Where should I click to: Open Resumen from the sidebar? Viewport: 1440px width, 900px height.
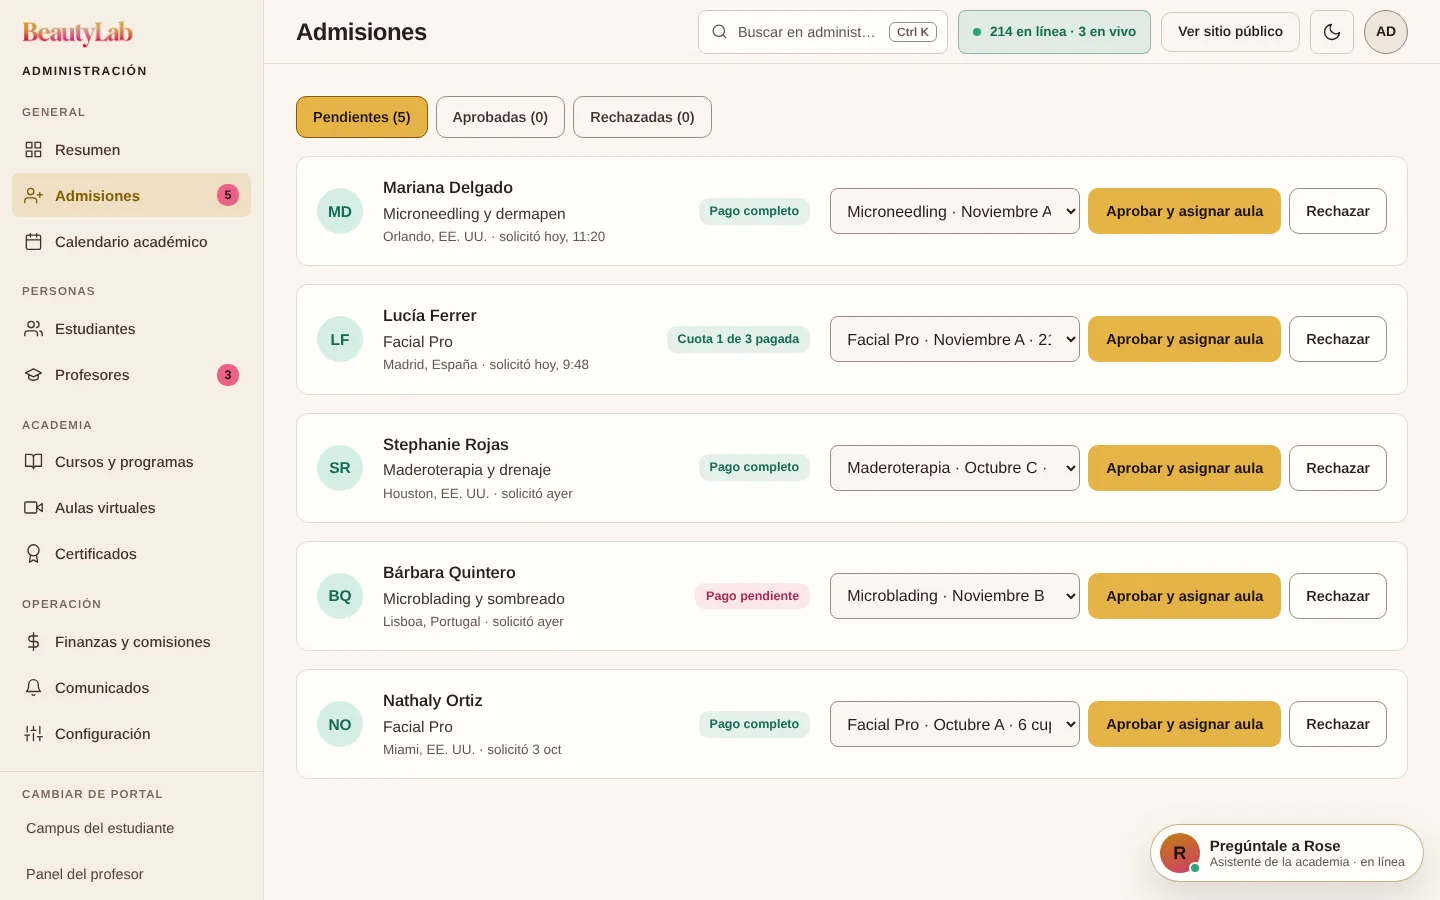(x=131, y=150)
